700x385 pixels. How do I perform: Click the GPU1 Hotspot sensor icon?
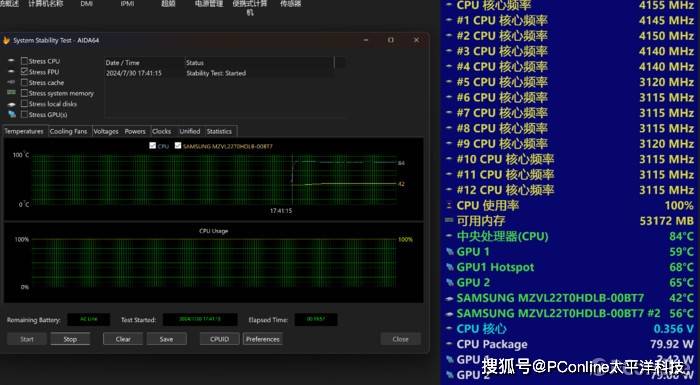450,267
